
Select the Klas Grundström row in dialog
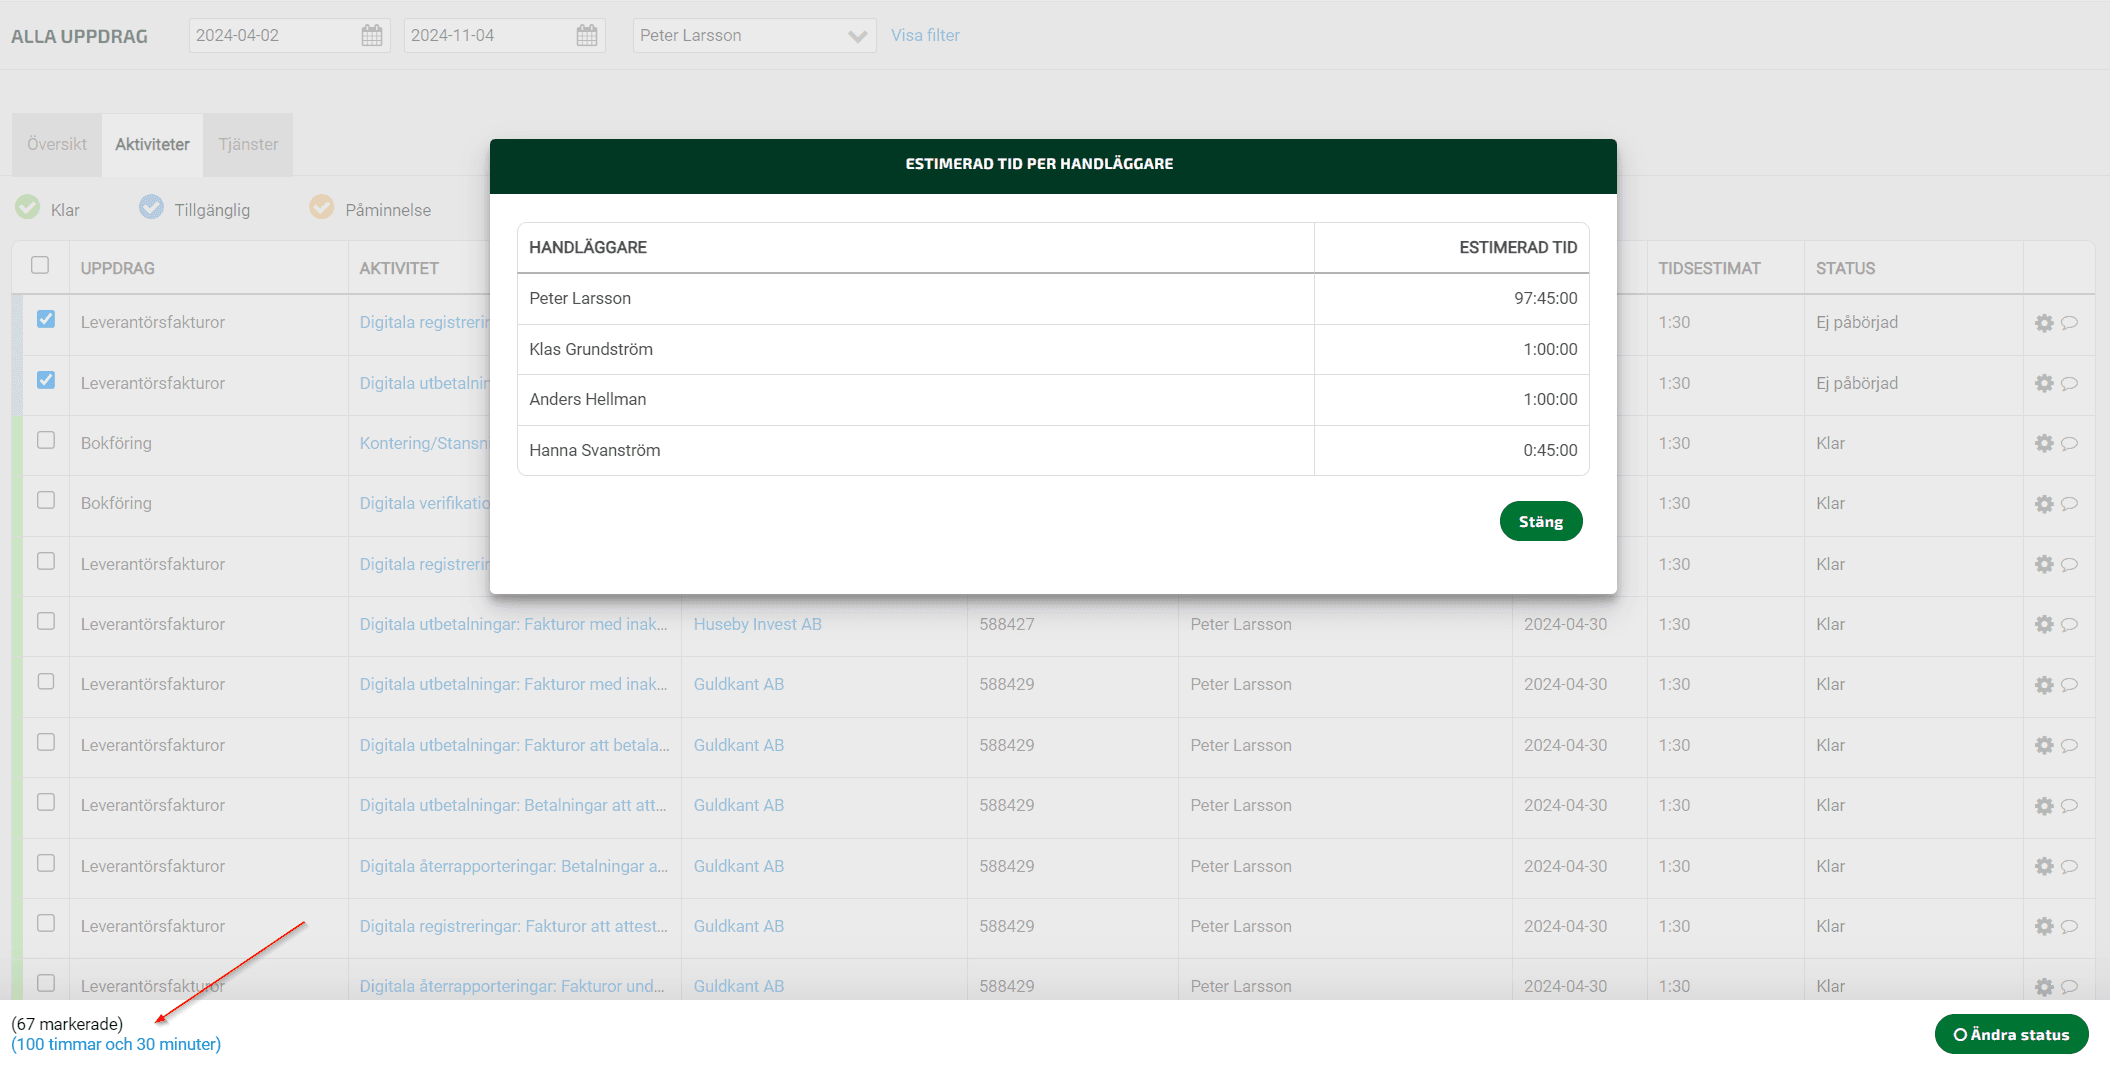click(1053, 350)
